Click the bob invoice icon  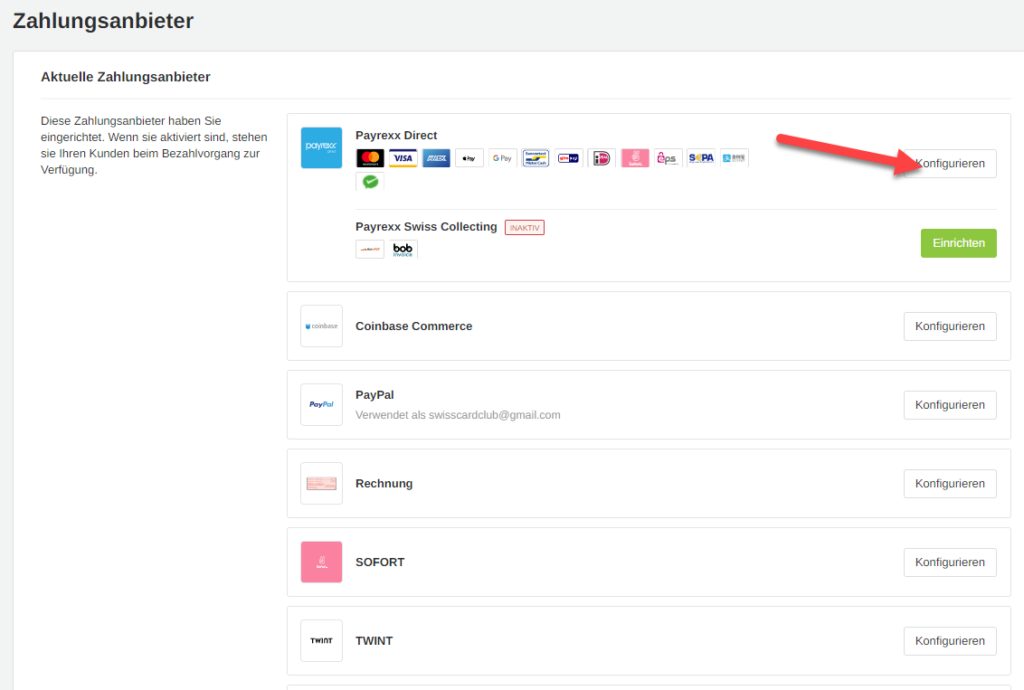(403, 249)
